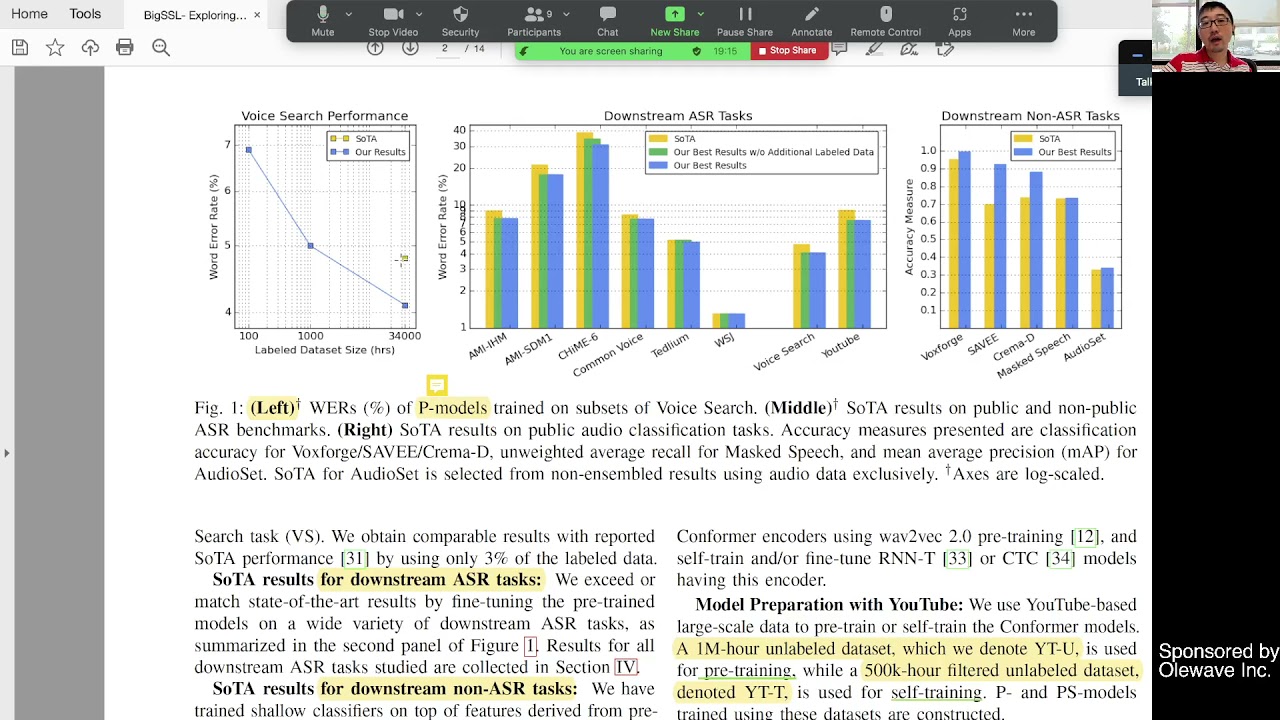Select the BigSSL- Exploring document tab

click(195, 15)
